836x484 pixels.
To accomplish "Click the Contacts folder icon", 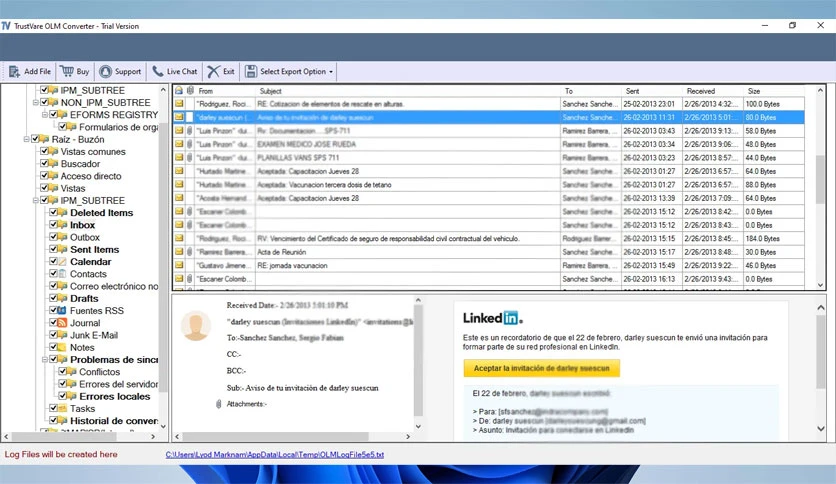I will (62, 273).
